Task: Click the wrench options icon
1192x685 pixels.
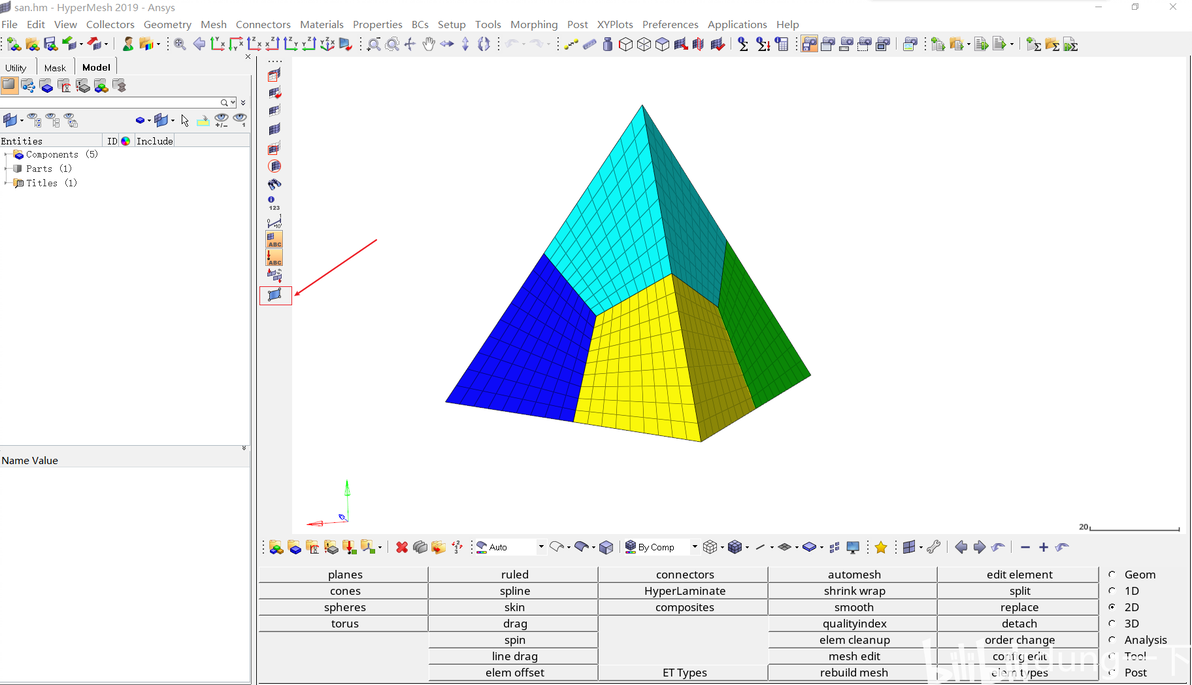Action: [934, 547]
